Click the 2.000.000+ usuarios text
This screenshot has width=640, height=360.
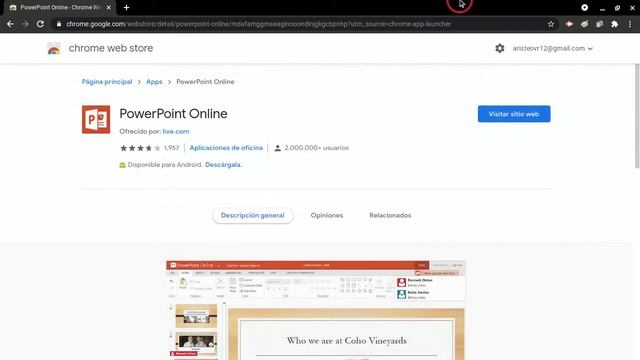(316, 148)
